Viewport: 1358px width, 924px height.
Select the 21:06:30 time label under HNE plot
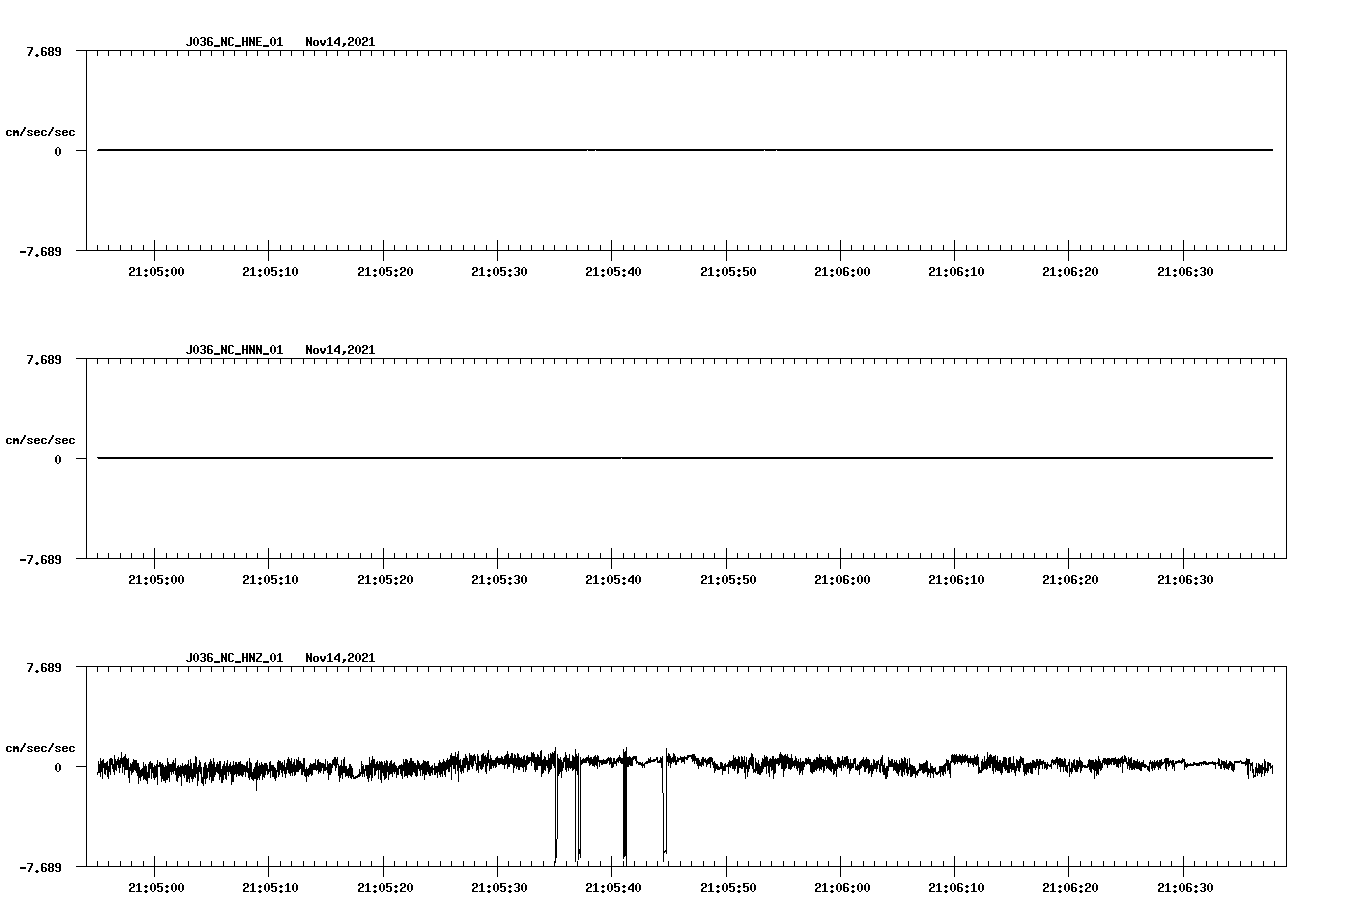click(1185, 272)
